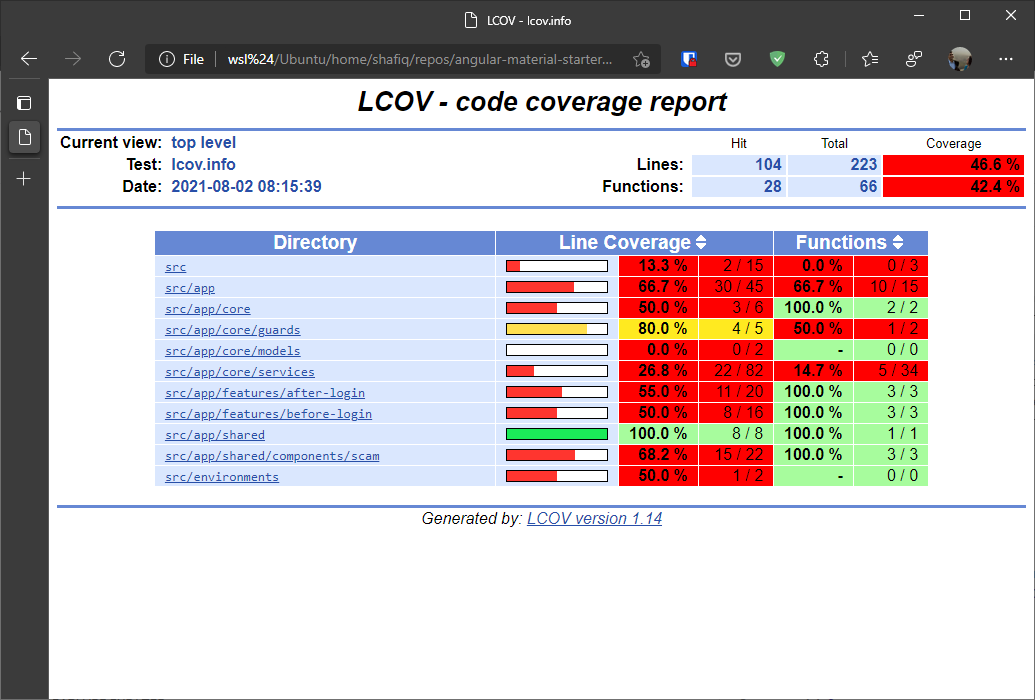Open the src/app/core/services directory
Screen dimensions: 1035x700
(x=239, y=371)
